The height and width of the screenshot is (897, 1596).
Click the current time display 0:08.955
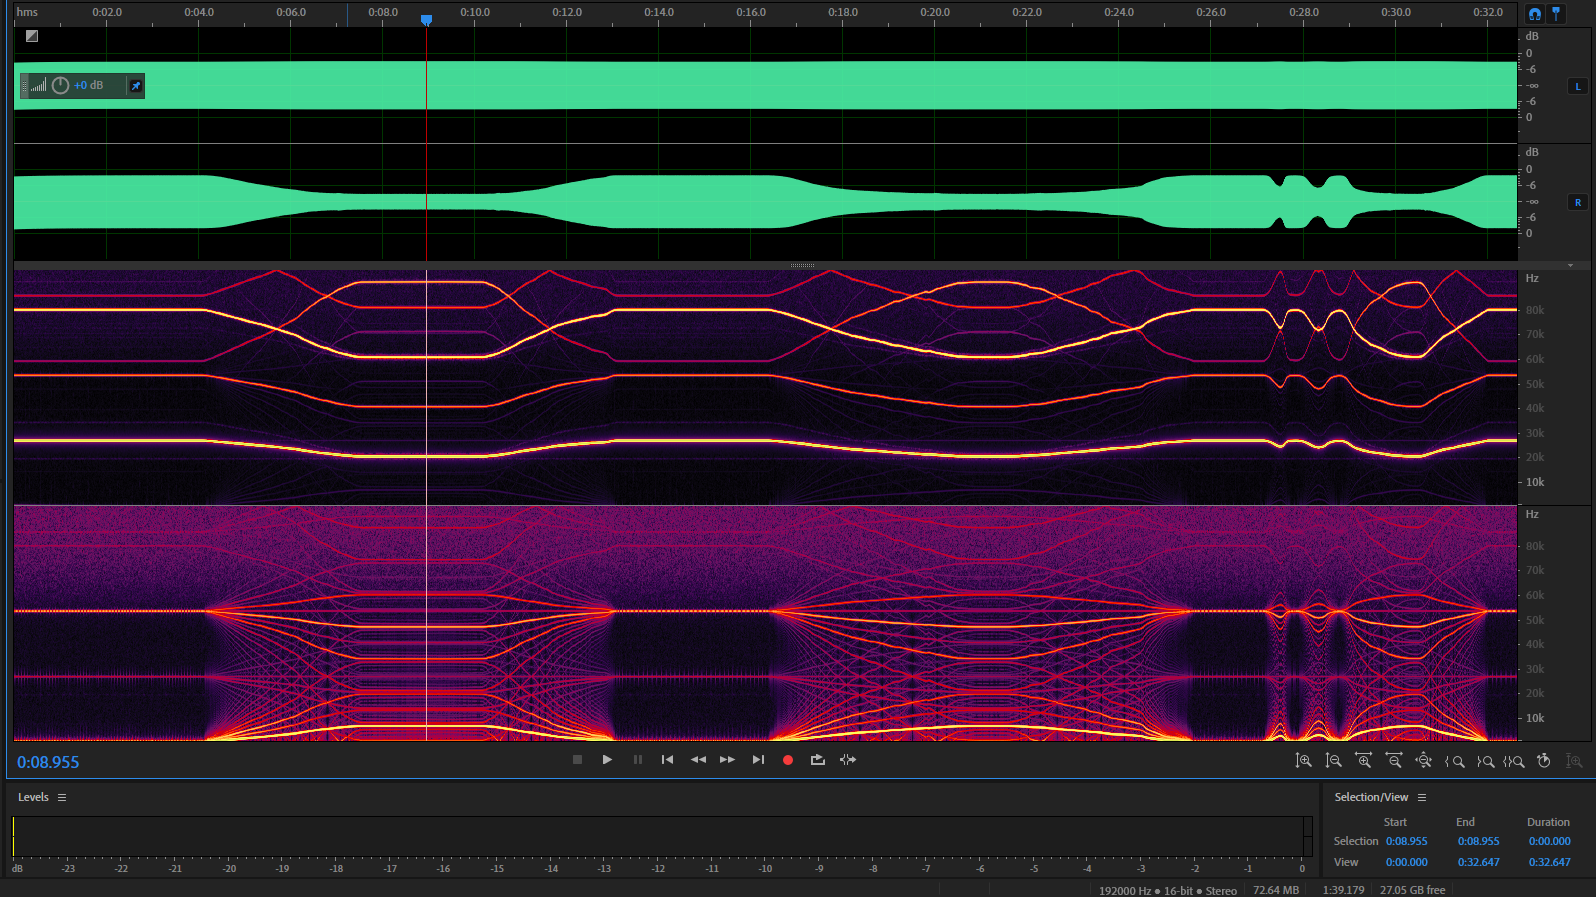click(x=48, y=762)
